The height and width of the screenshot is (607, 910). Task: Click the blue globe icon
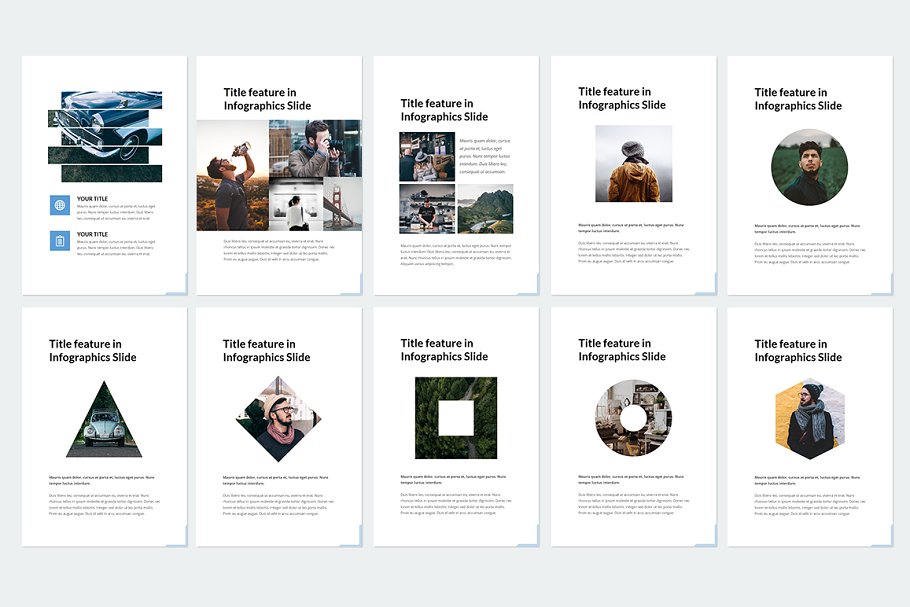pos(60,205)
